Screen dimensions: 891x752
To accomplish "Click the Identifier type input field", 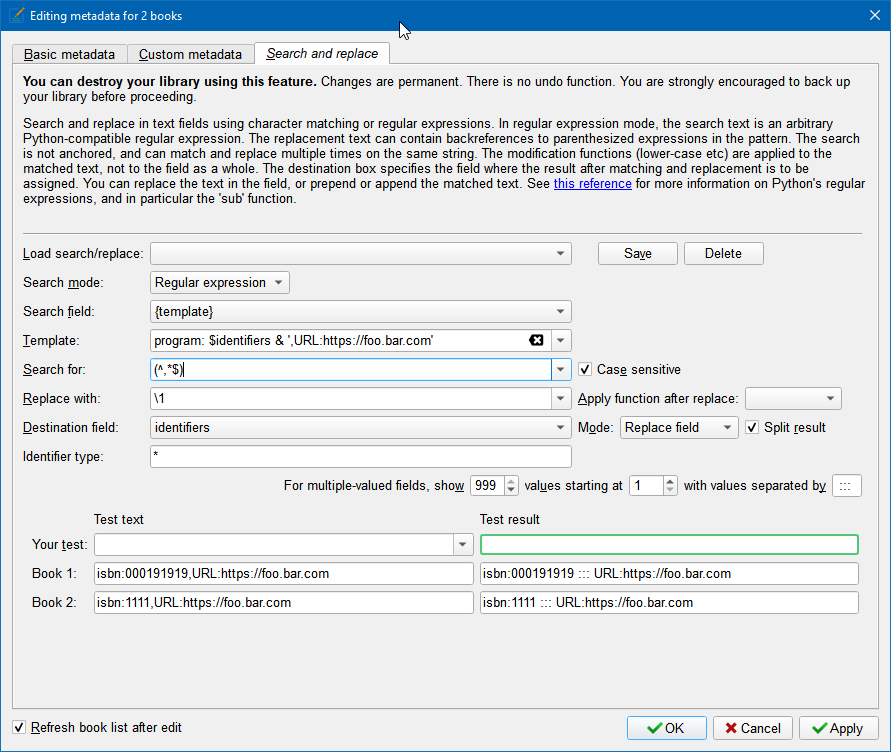I will [x=360, y=456].
